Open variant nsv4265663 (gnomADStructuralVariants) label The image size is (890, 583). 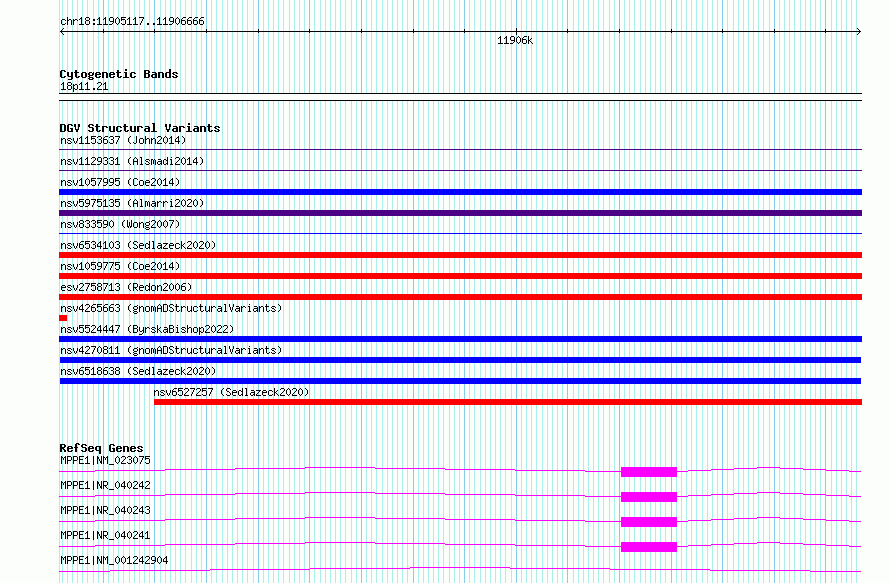(171, 308)
